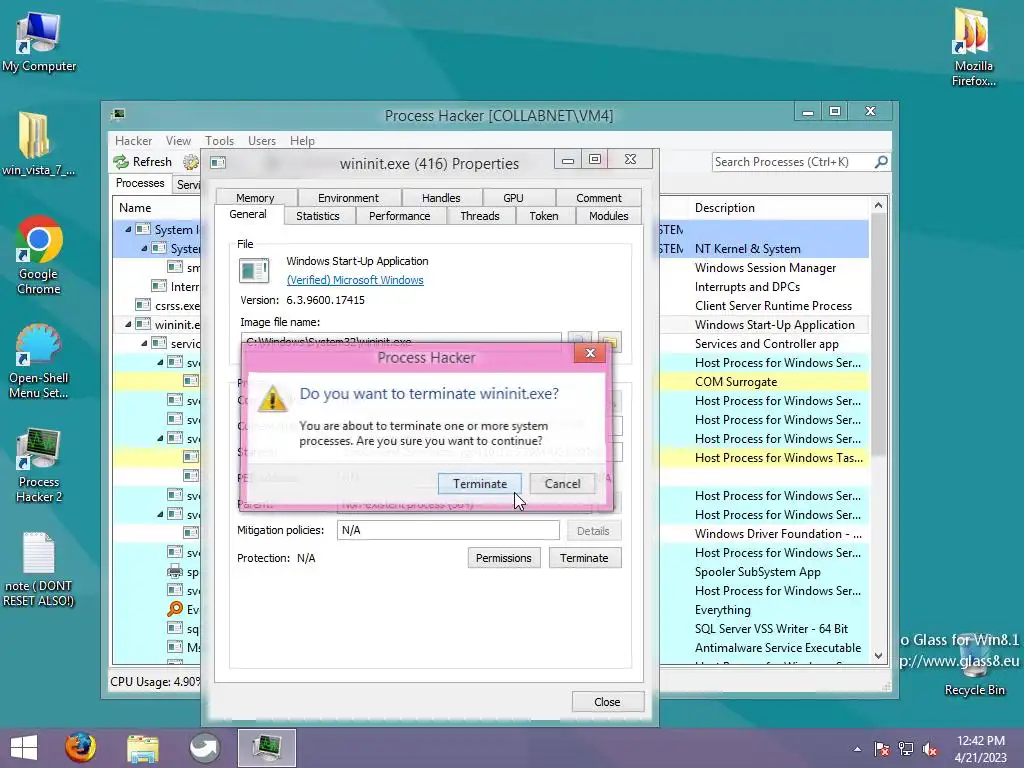Click the Refresh toolbar button
The image size is (1024, 768).
143,162
